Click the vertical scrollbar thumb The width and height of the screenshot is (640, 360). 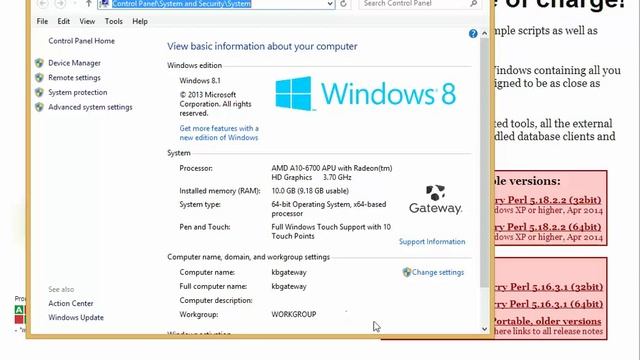tap(484, 163)
